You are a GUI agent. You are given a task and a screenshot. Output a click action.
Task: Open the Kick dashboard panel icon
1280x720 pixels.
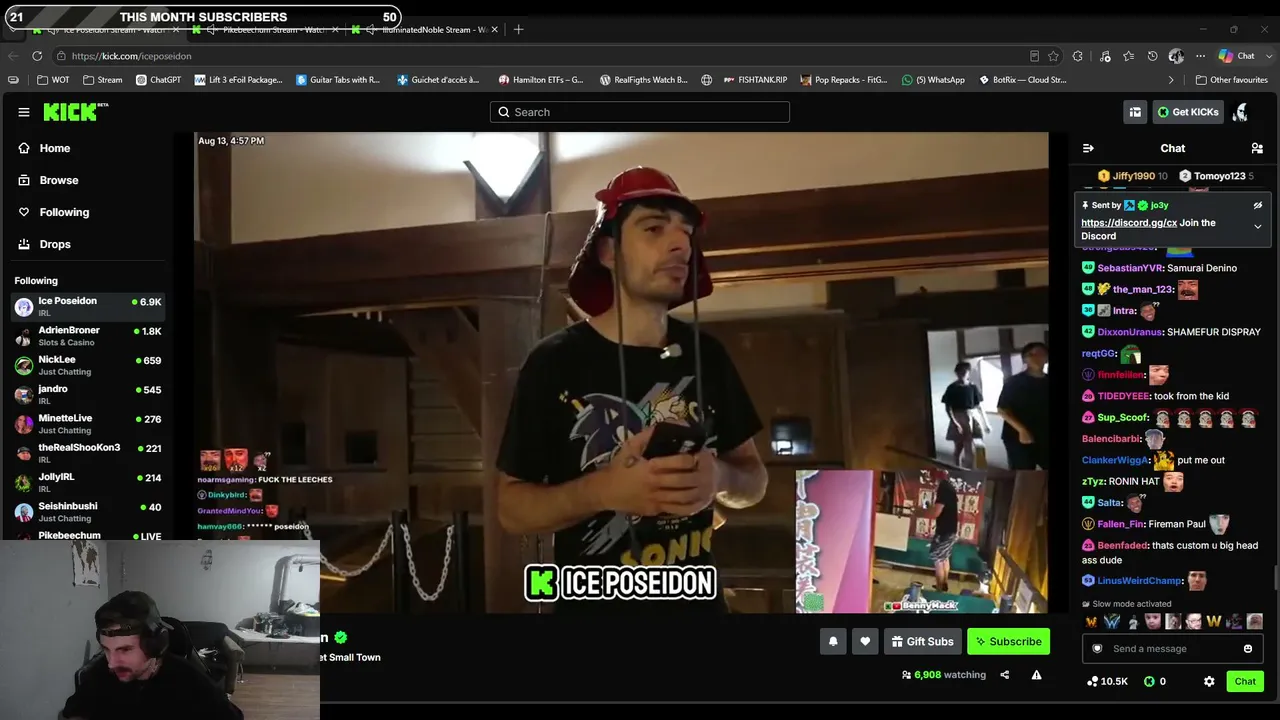(x=1135, y=112)
